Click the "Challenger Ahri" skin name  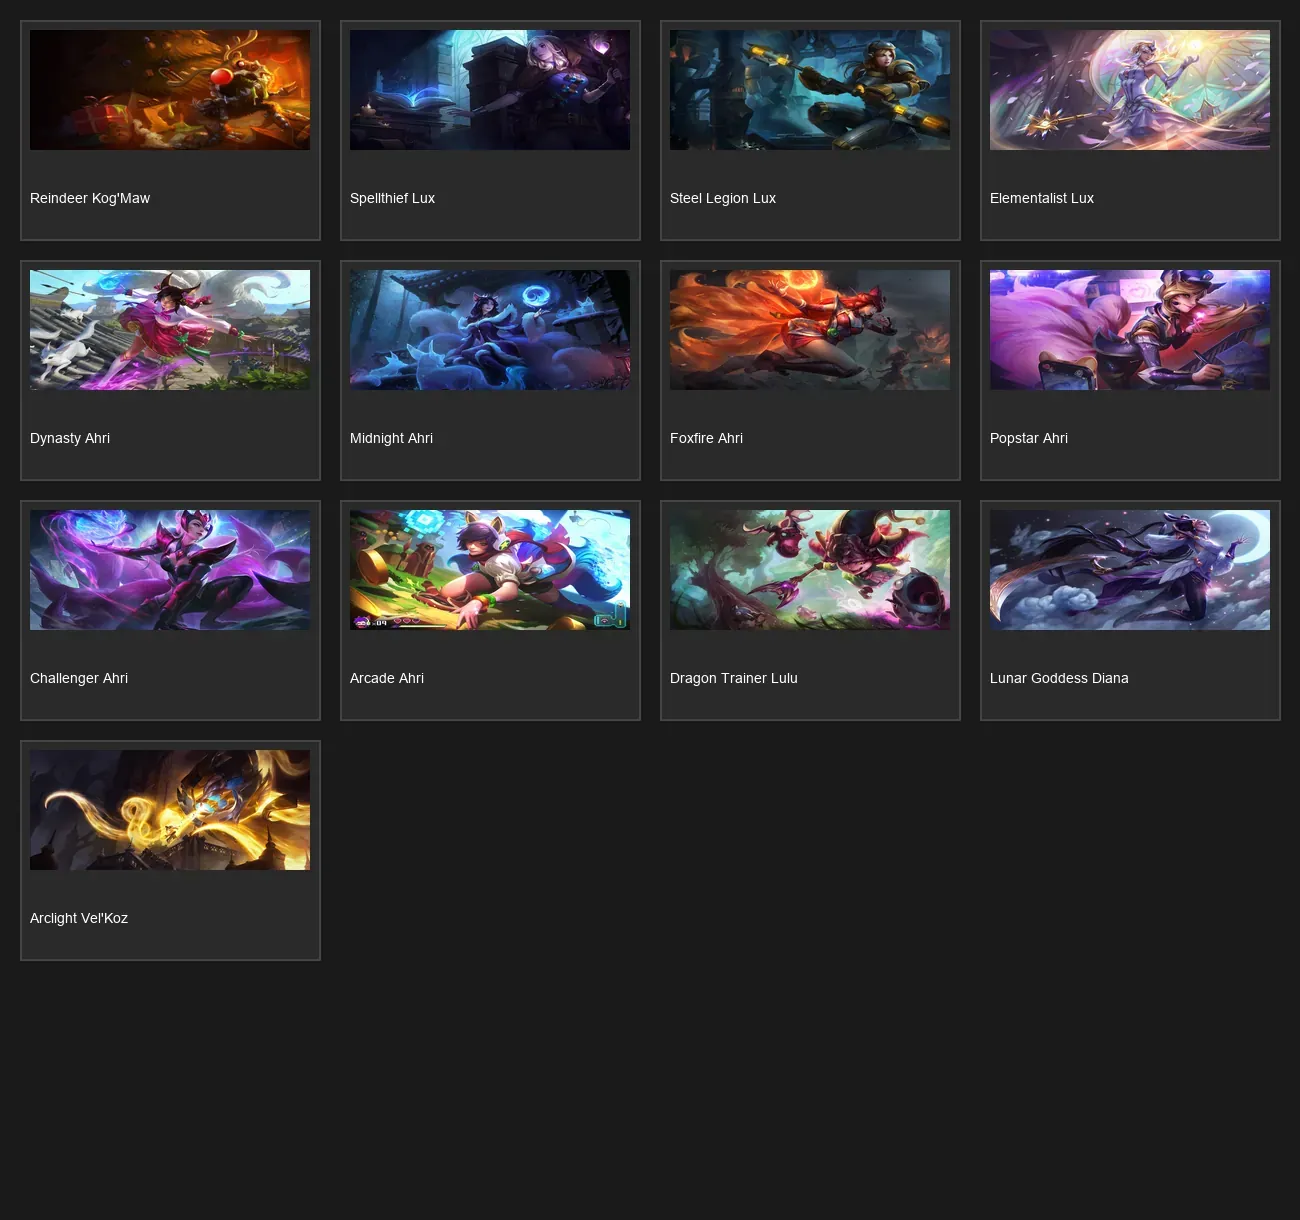pyautogui.click(x=79, y=678)
